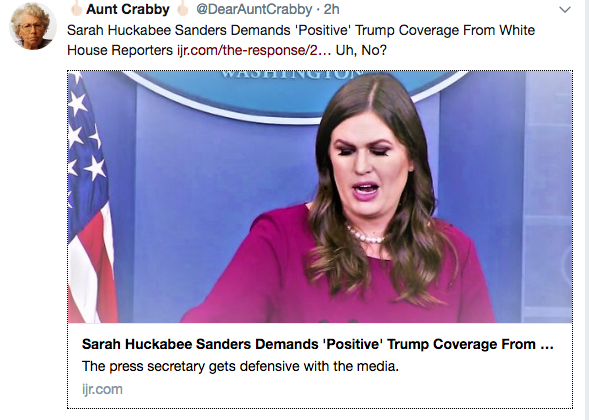589x420 pixels.
Task: Open the bold card headline about Sanders
Action: tap(317, 344)
